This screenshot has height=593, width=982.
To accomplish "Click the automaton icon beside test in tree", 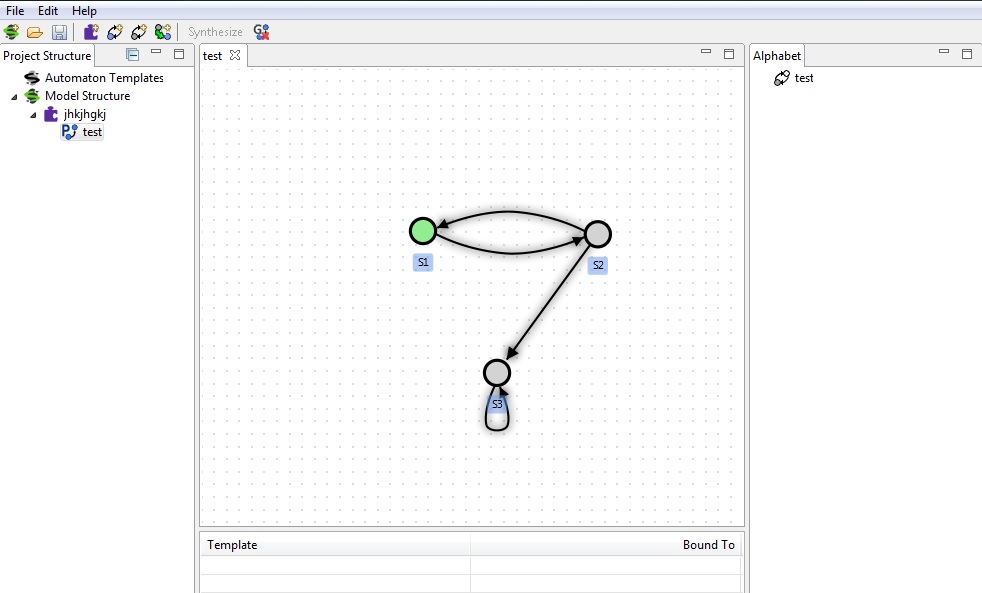I will [x=69, y=132].
